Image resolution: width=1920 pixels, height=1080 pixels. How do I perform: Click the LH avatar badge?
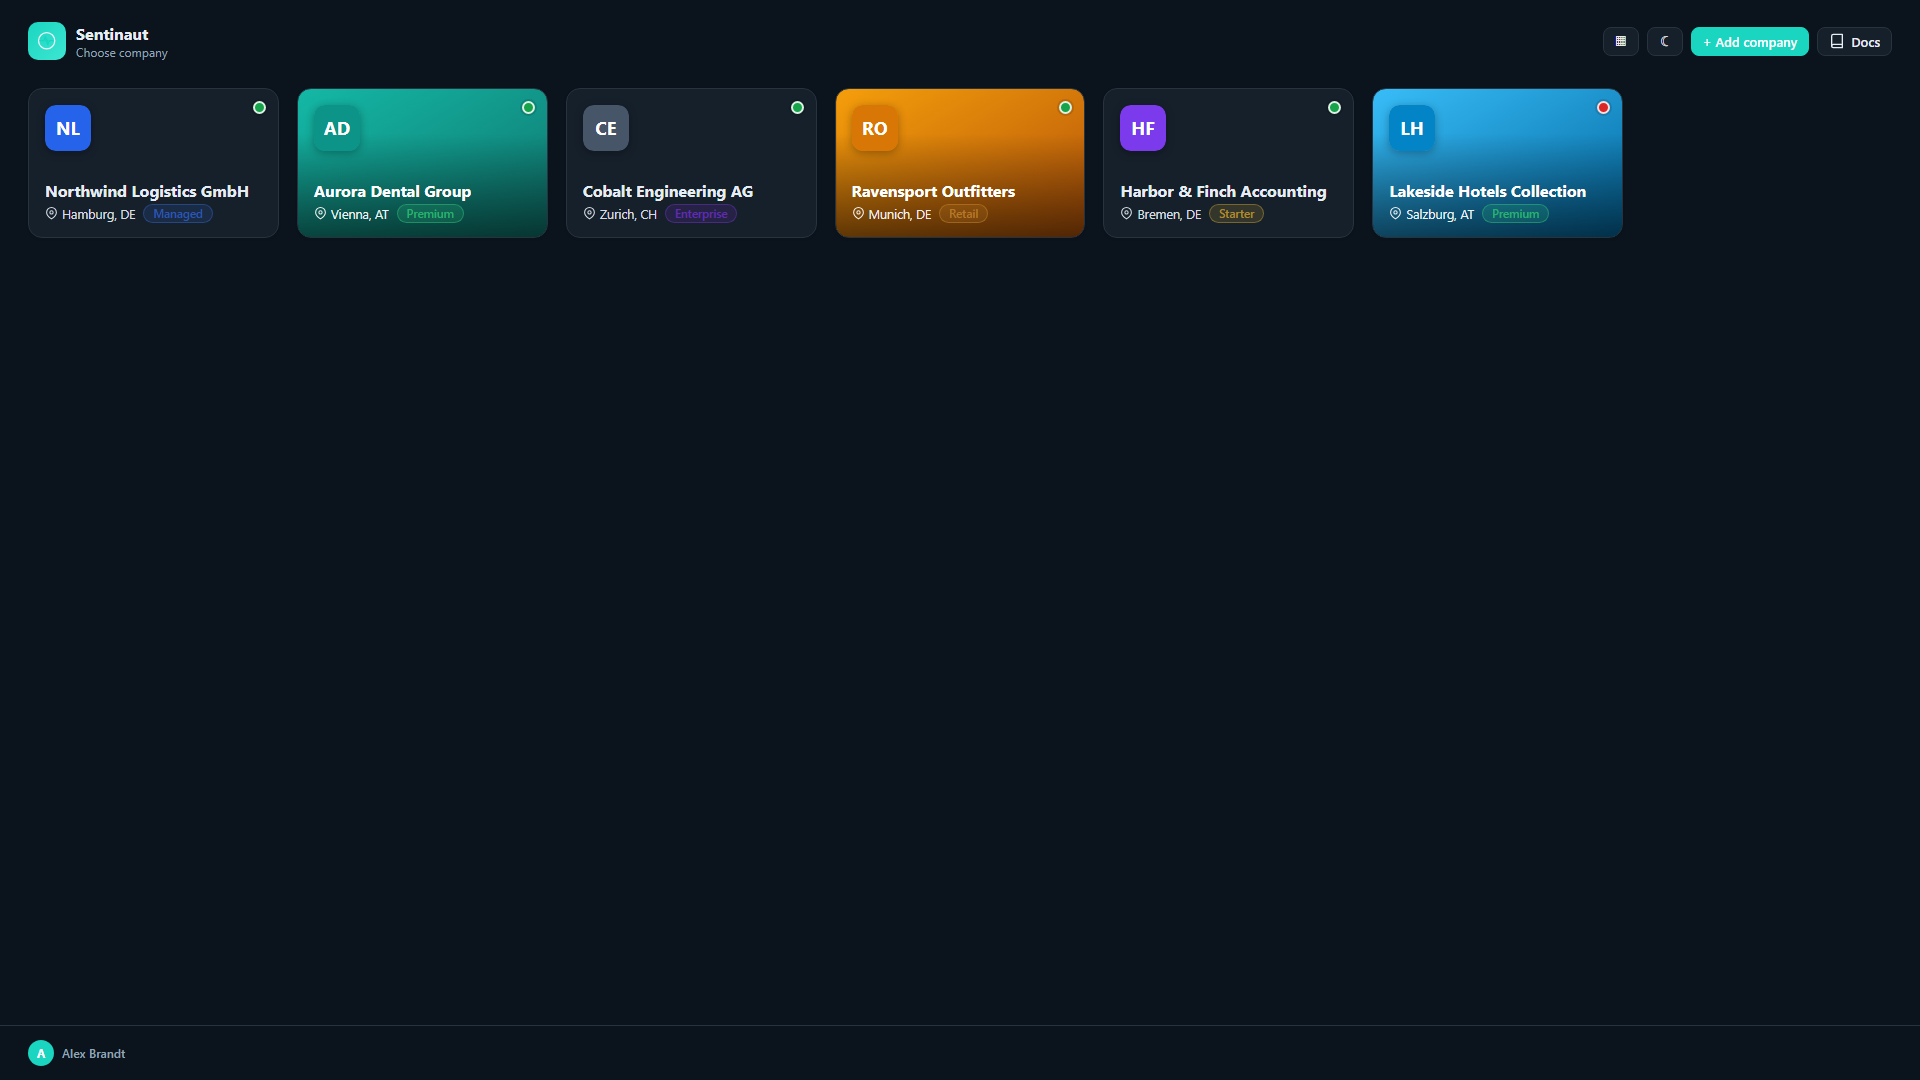point(1412,128)
